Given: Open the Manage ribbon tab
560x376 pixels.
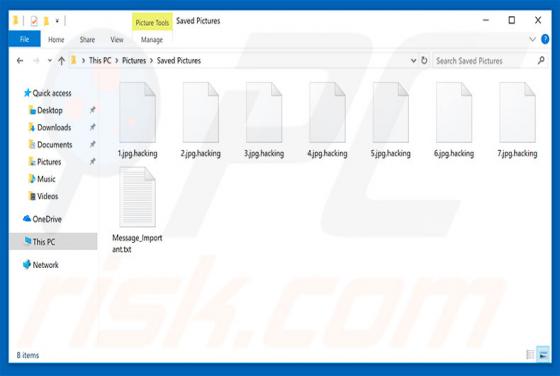Looking at the screenshot, I should pos(152,40).
